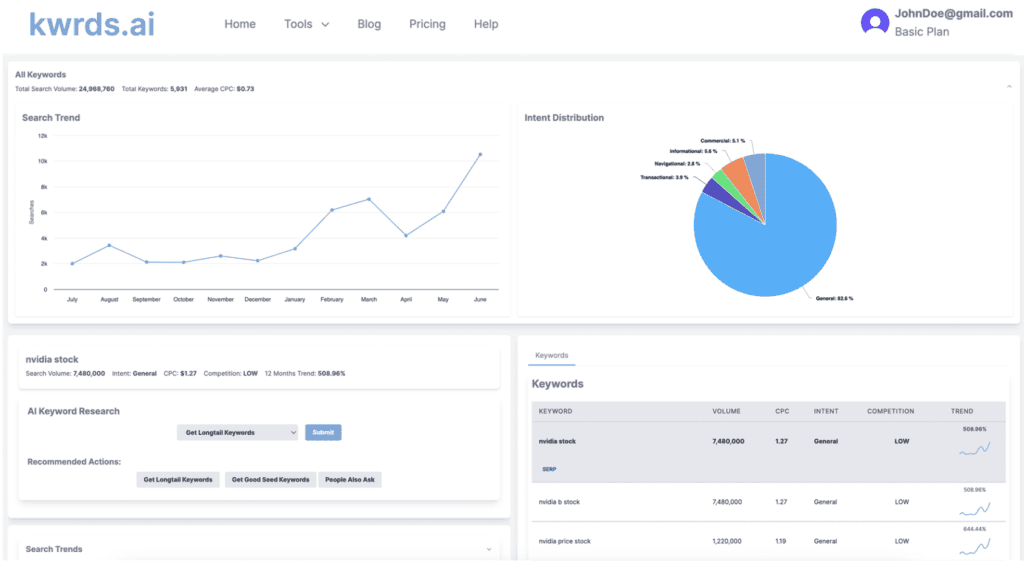Click the People Also Ask button

coord(350,480)
